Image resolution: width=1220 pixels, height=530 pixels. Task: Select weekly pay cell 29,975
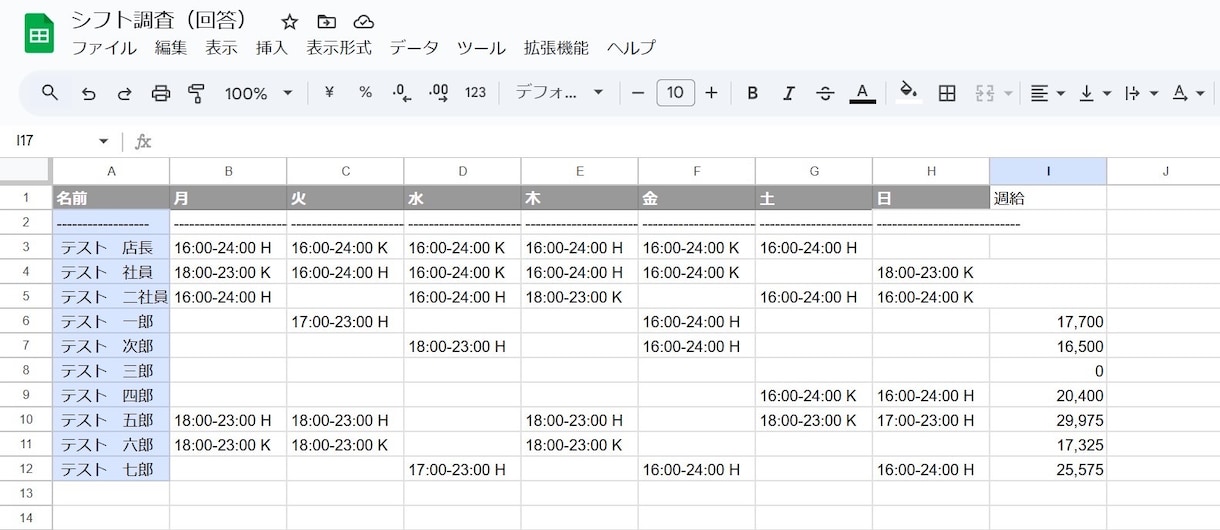(x=1048, y=420)
